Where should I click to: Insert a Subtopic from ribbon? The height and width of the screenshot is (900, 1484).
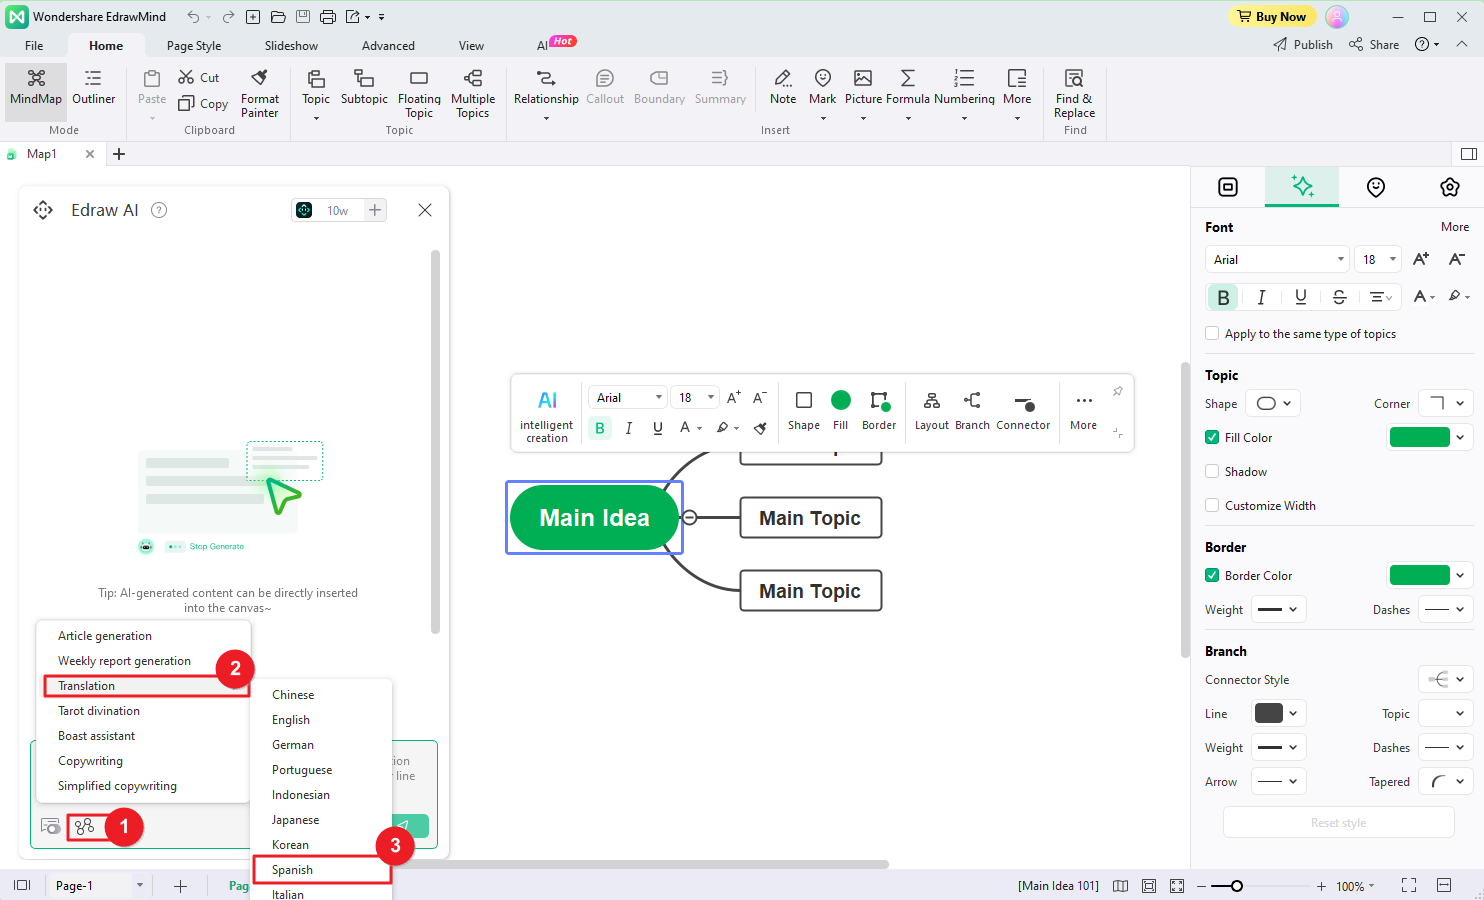tap(364, 88)
